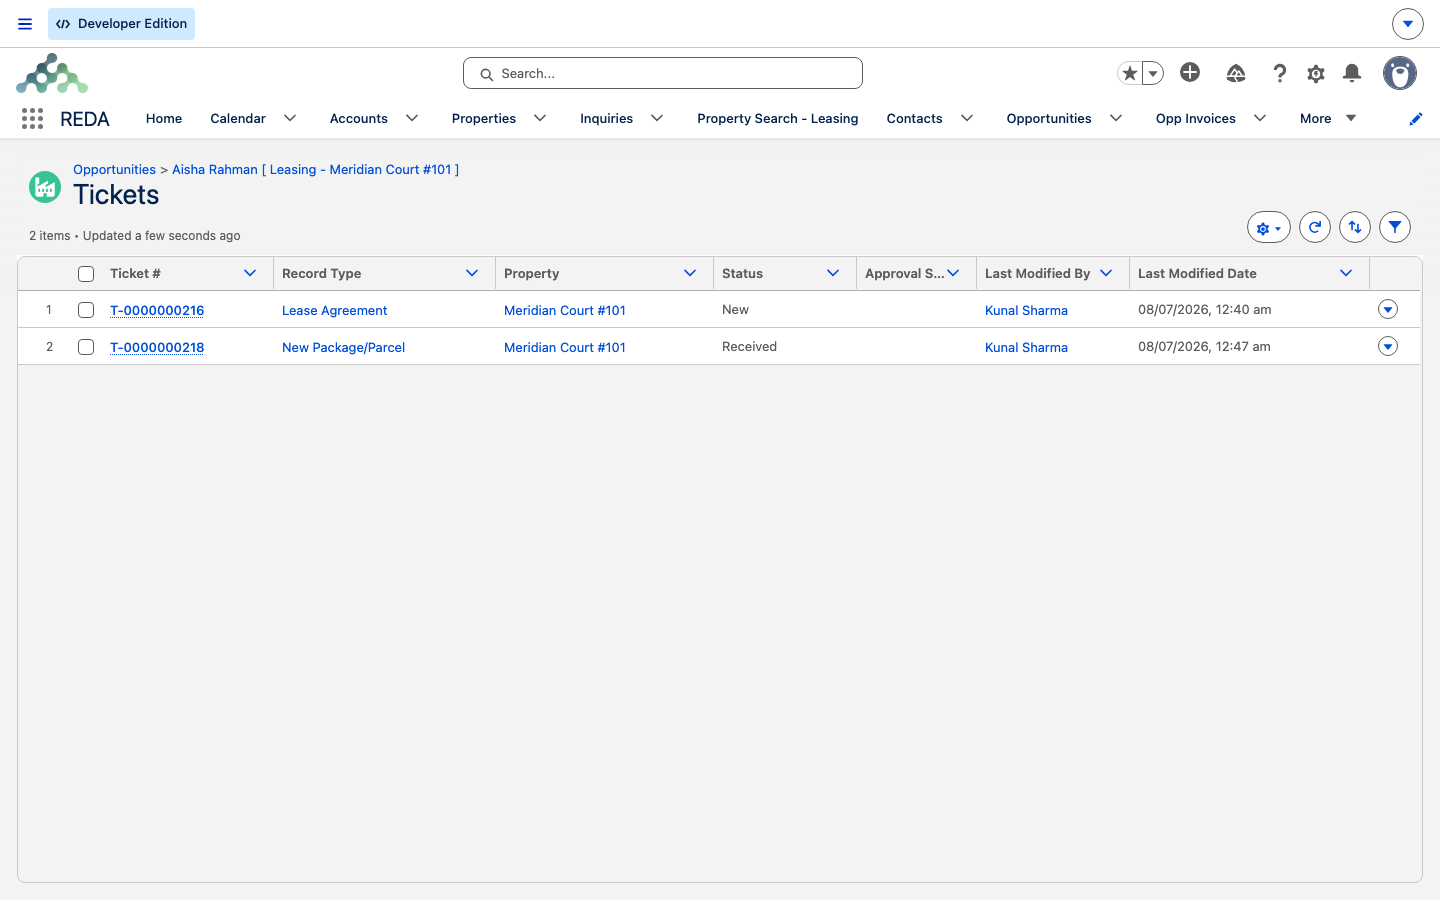
Task: Open row actions menu for T-0000000218
Action: click(x=1388, y=346)
